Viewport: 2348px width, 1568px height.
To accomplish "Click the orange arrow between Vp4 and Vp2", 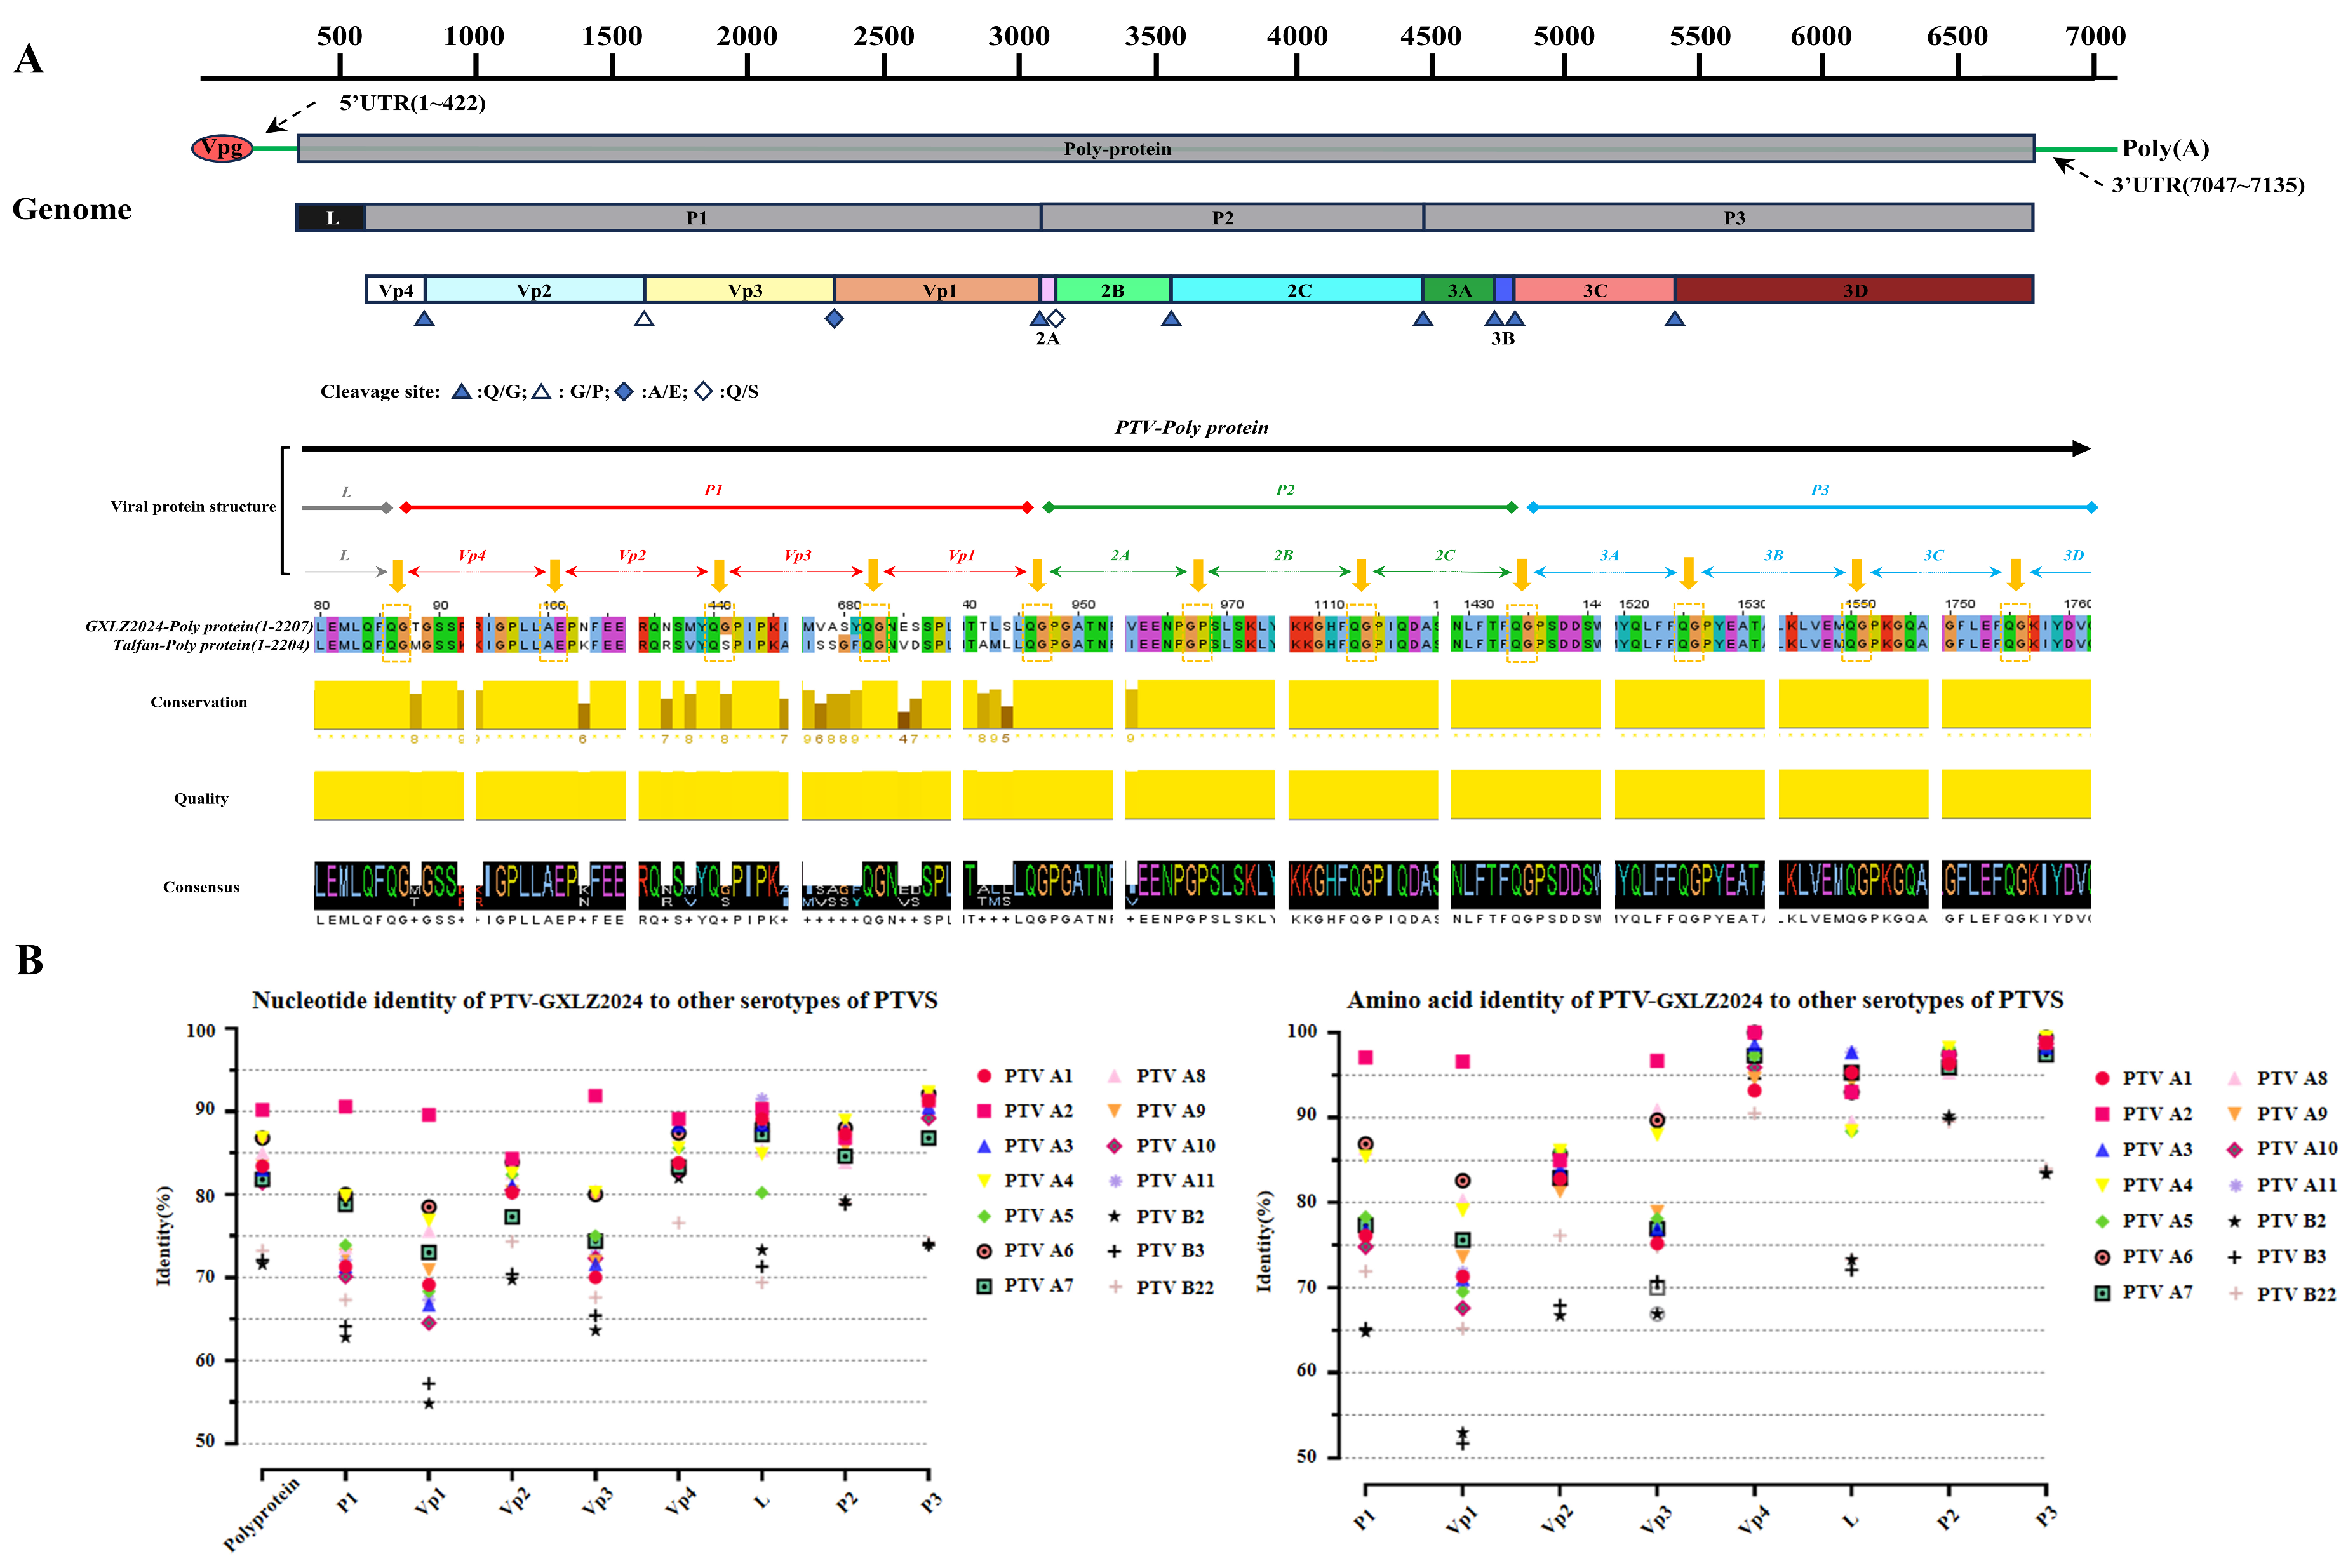I will (x=555, y=574).
